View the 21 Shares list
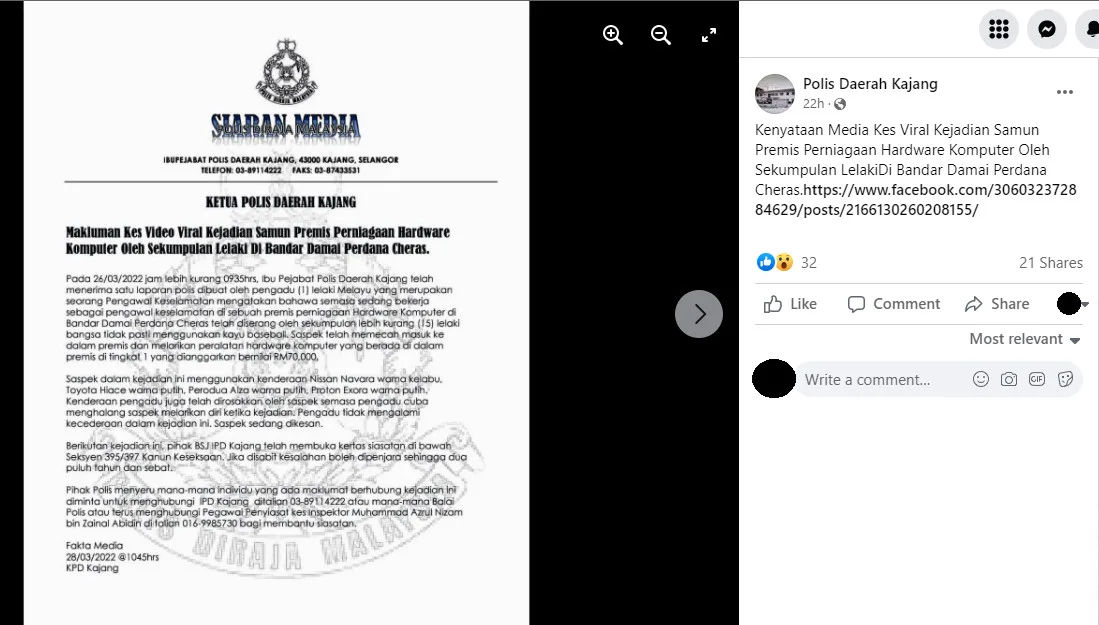 coord(1051,263)
